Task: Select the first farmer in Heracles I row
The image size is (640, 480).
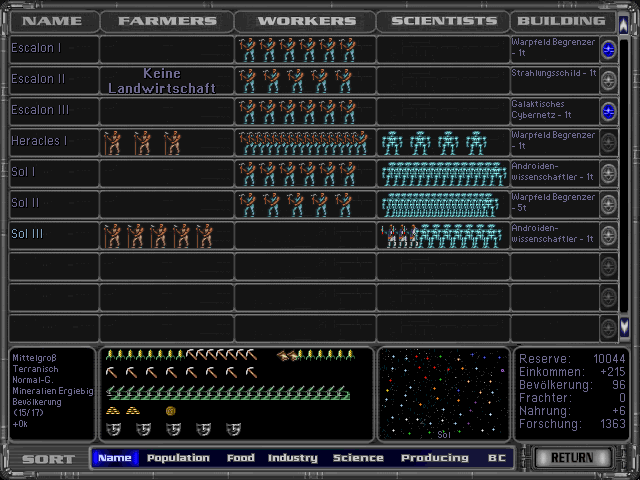Action: (114, 142)
